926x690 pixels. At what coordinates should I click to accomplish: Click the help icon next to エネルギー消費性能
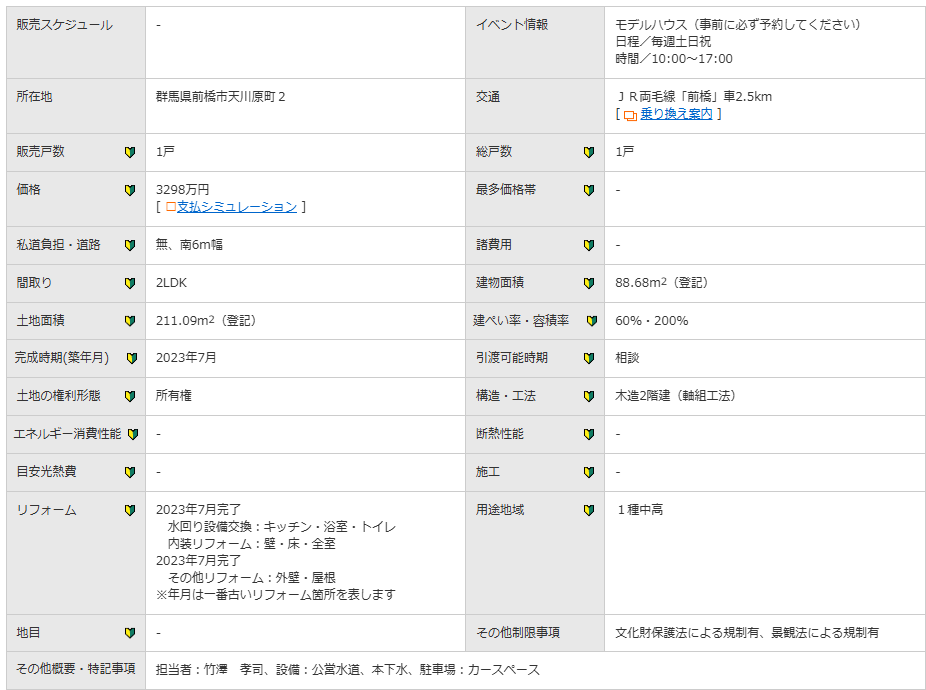133,434
